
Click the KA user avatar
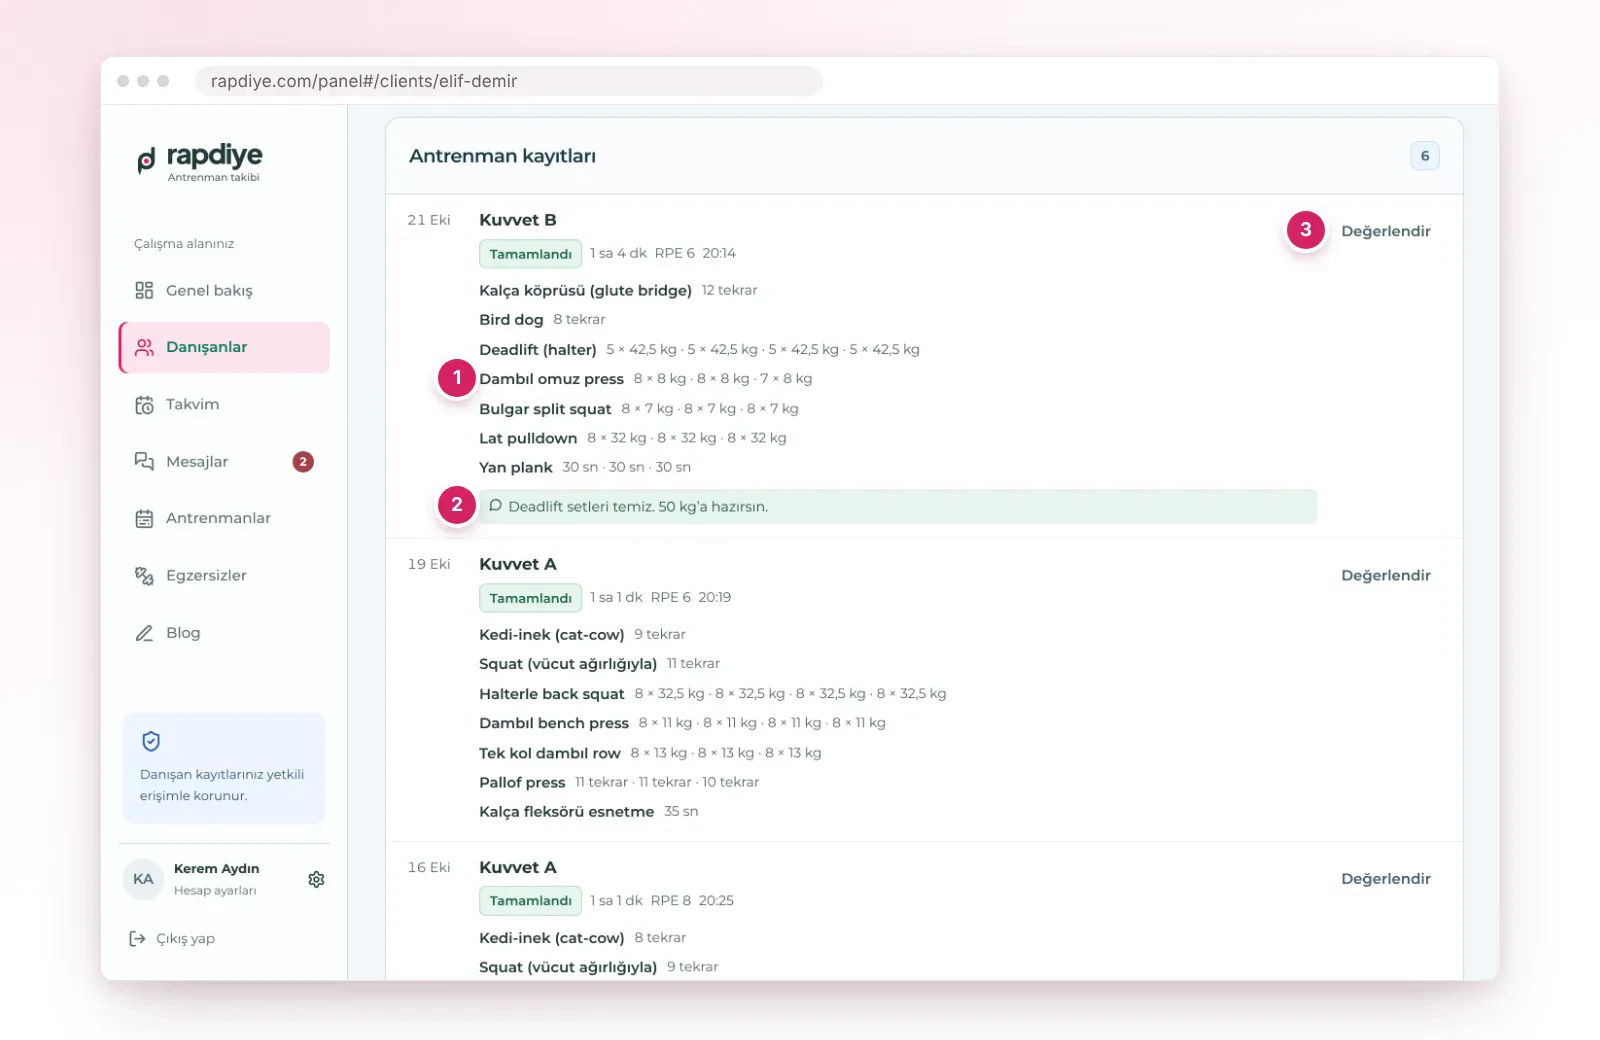click(x=143, y=879)
